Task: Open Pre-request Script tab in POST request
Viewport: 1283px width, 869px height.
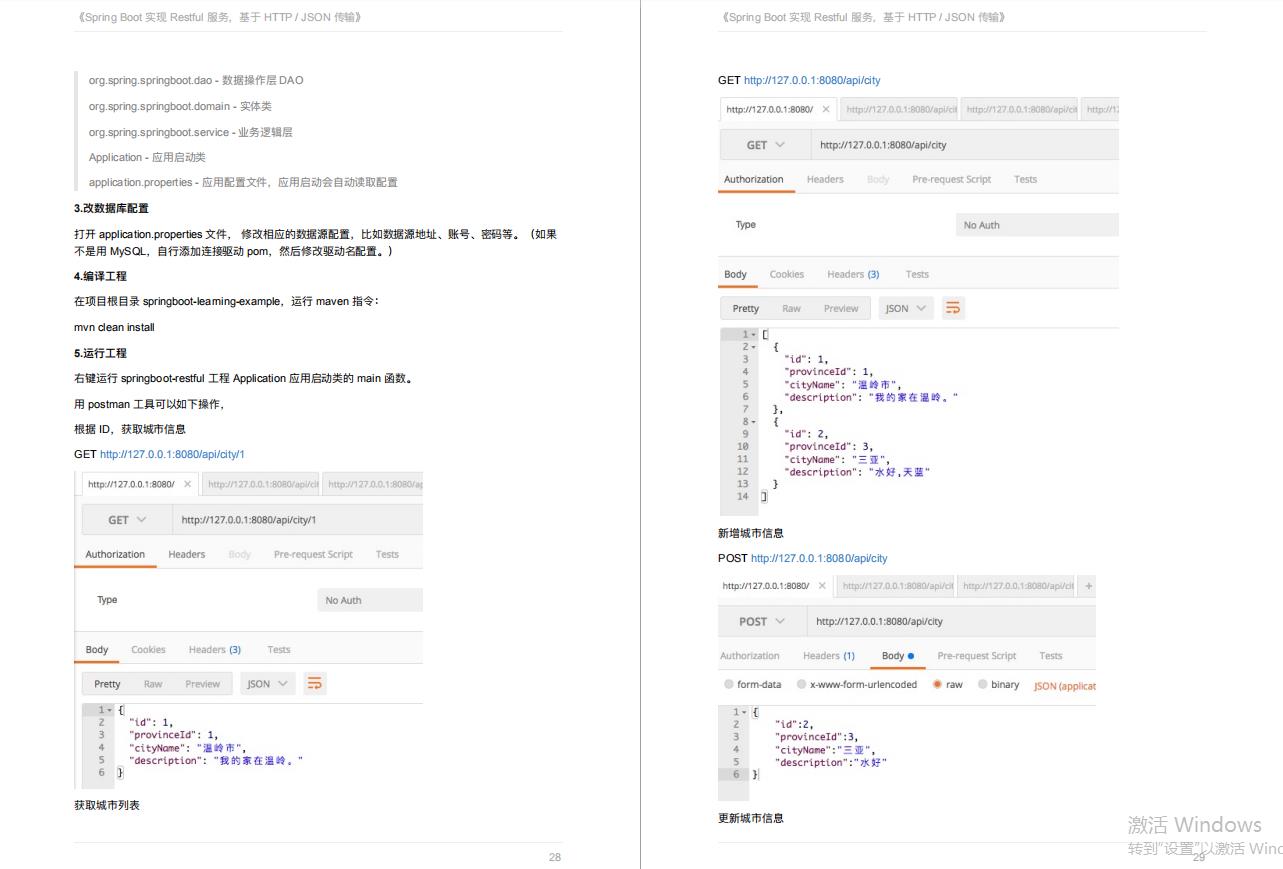Action: pos(977,656)
